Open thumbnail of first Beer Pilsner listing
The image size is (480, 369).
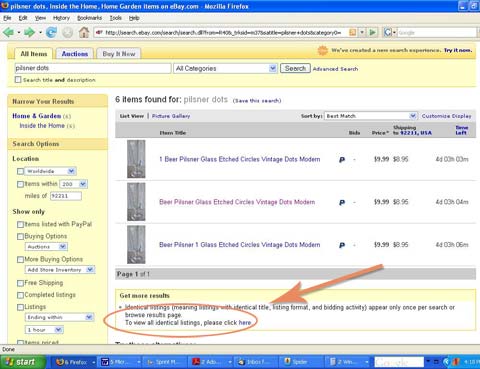136,159
